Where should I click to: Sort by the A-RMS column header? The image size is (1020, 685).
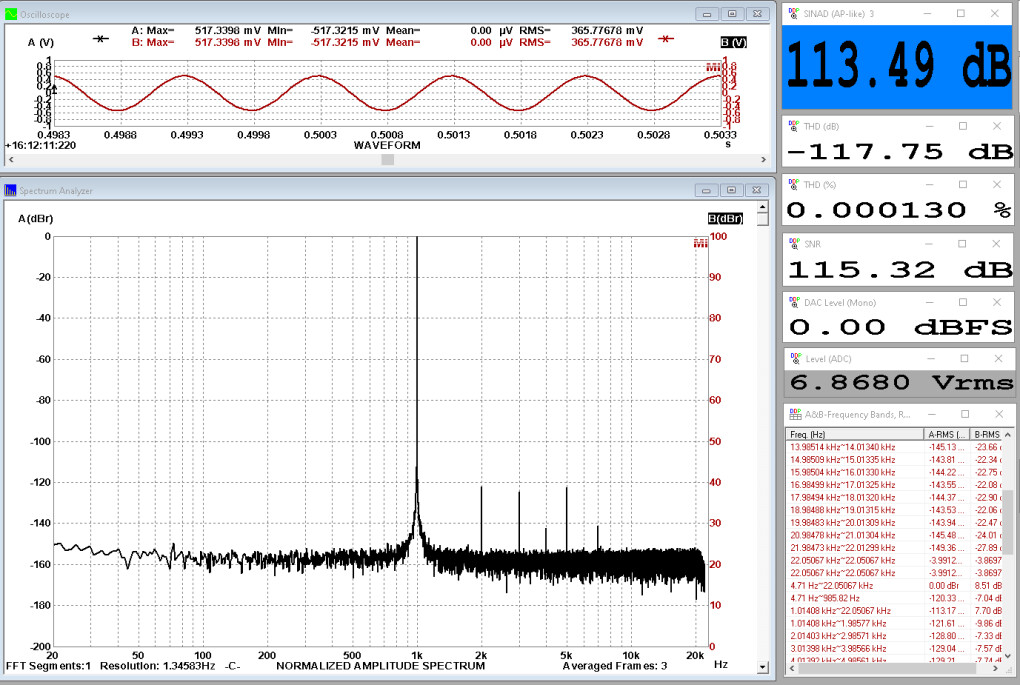[946, 434]
